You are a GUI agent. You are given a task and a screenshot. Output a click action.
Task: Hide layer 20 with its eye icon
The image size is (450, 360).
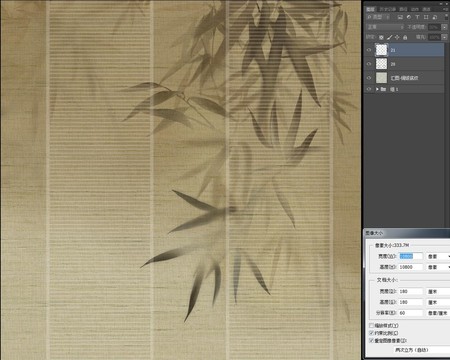(369, 64)
